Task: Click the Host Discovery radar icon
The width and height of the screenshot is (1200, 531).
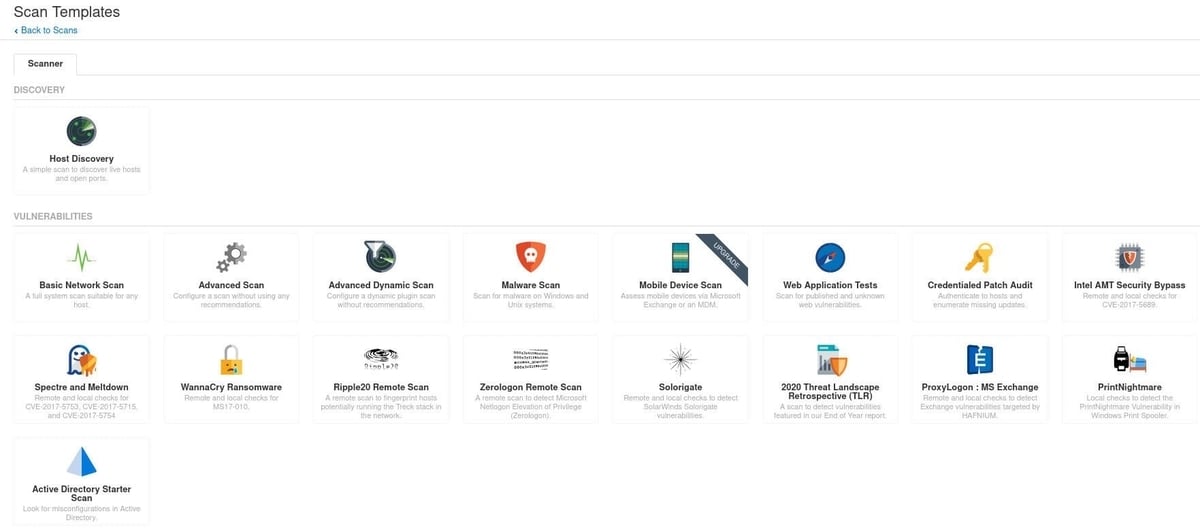Action: pyautogui.click(x=81, y=131)
